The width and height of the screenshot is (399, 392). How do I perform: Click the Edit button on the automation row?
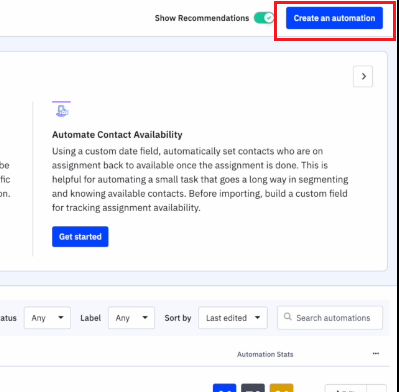tap(345, 389)
